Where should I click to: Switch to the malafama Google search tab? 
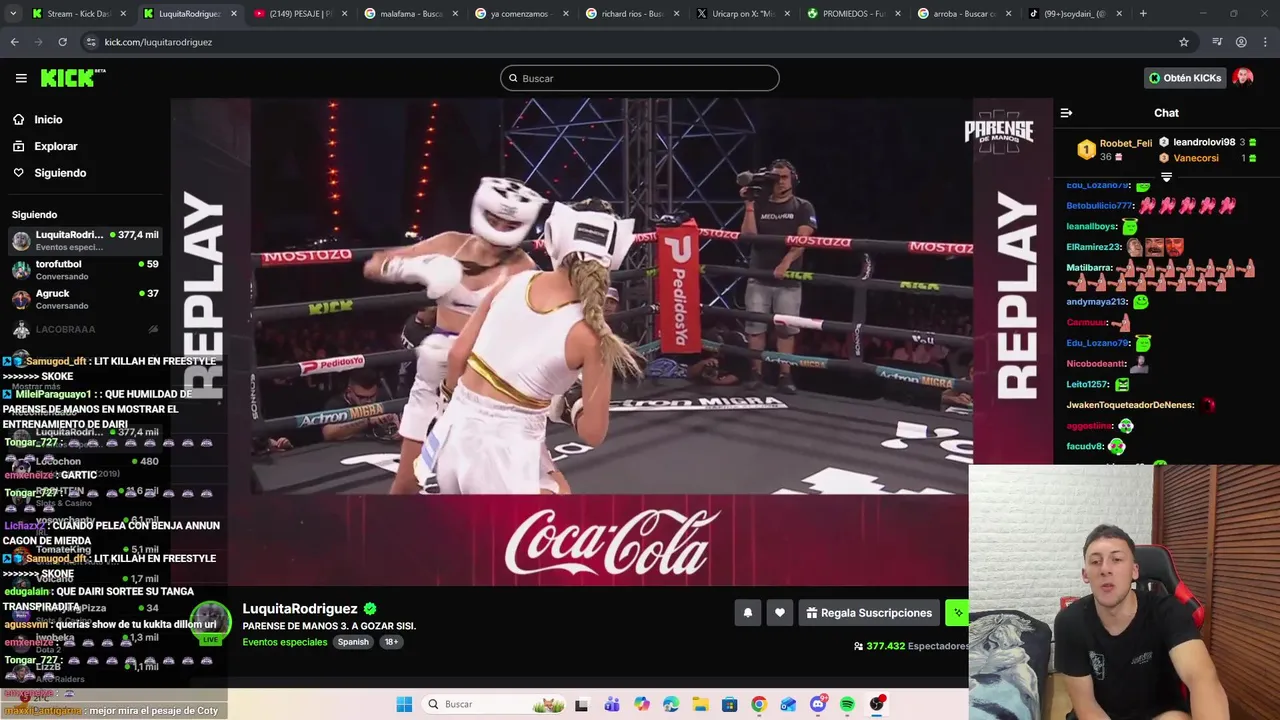[x=410, y=14]
